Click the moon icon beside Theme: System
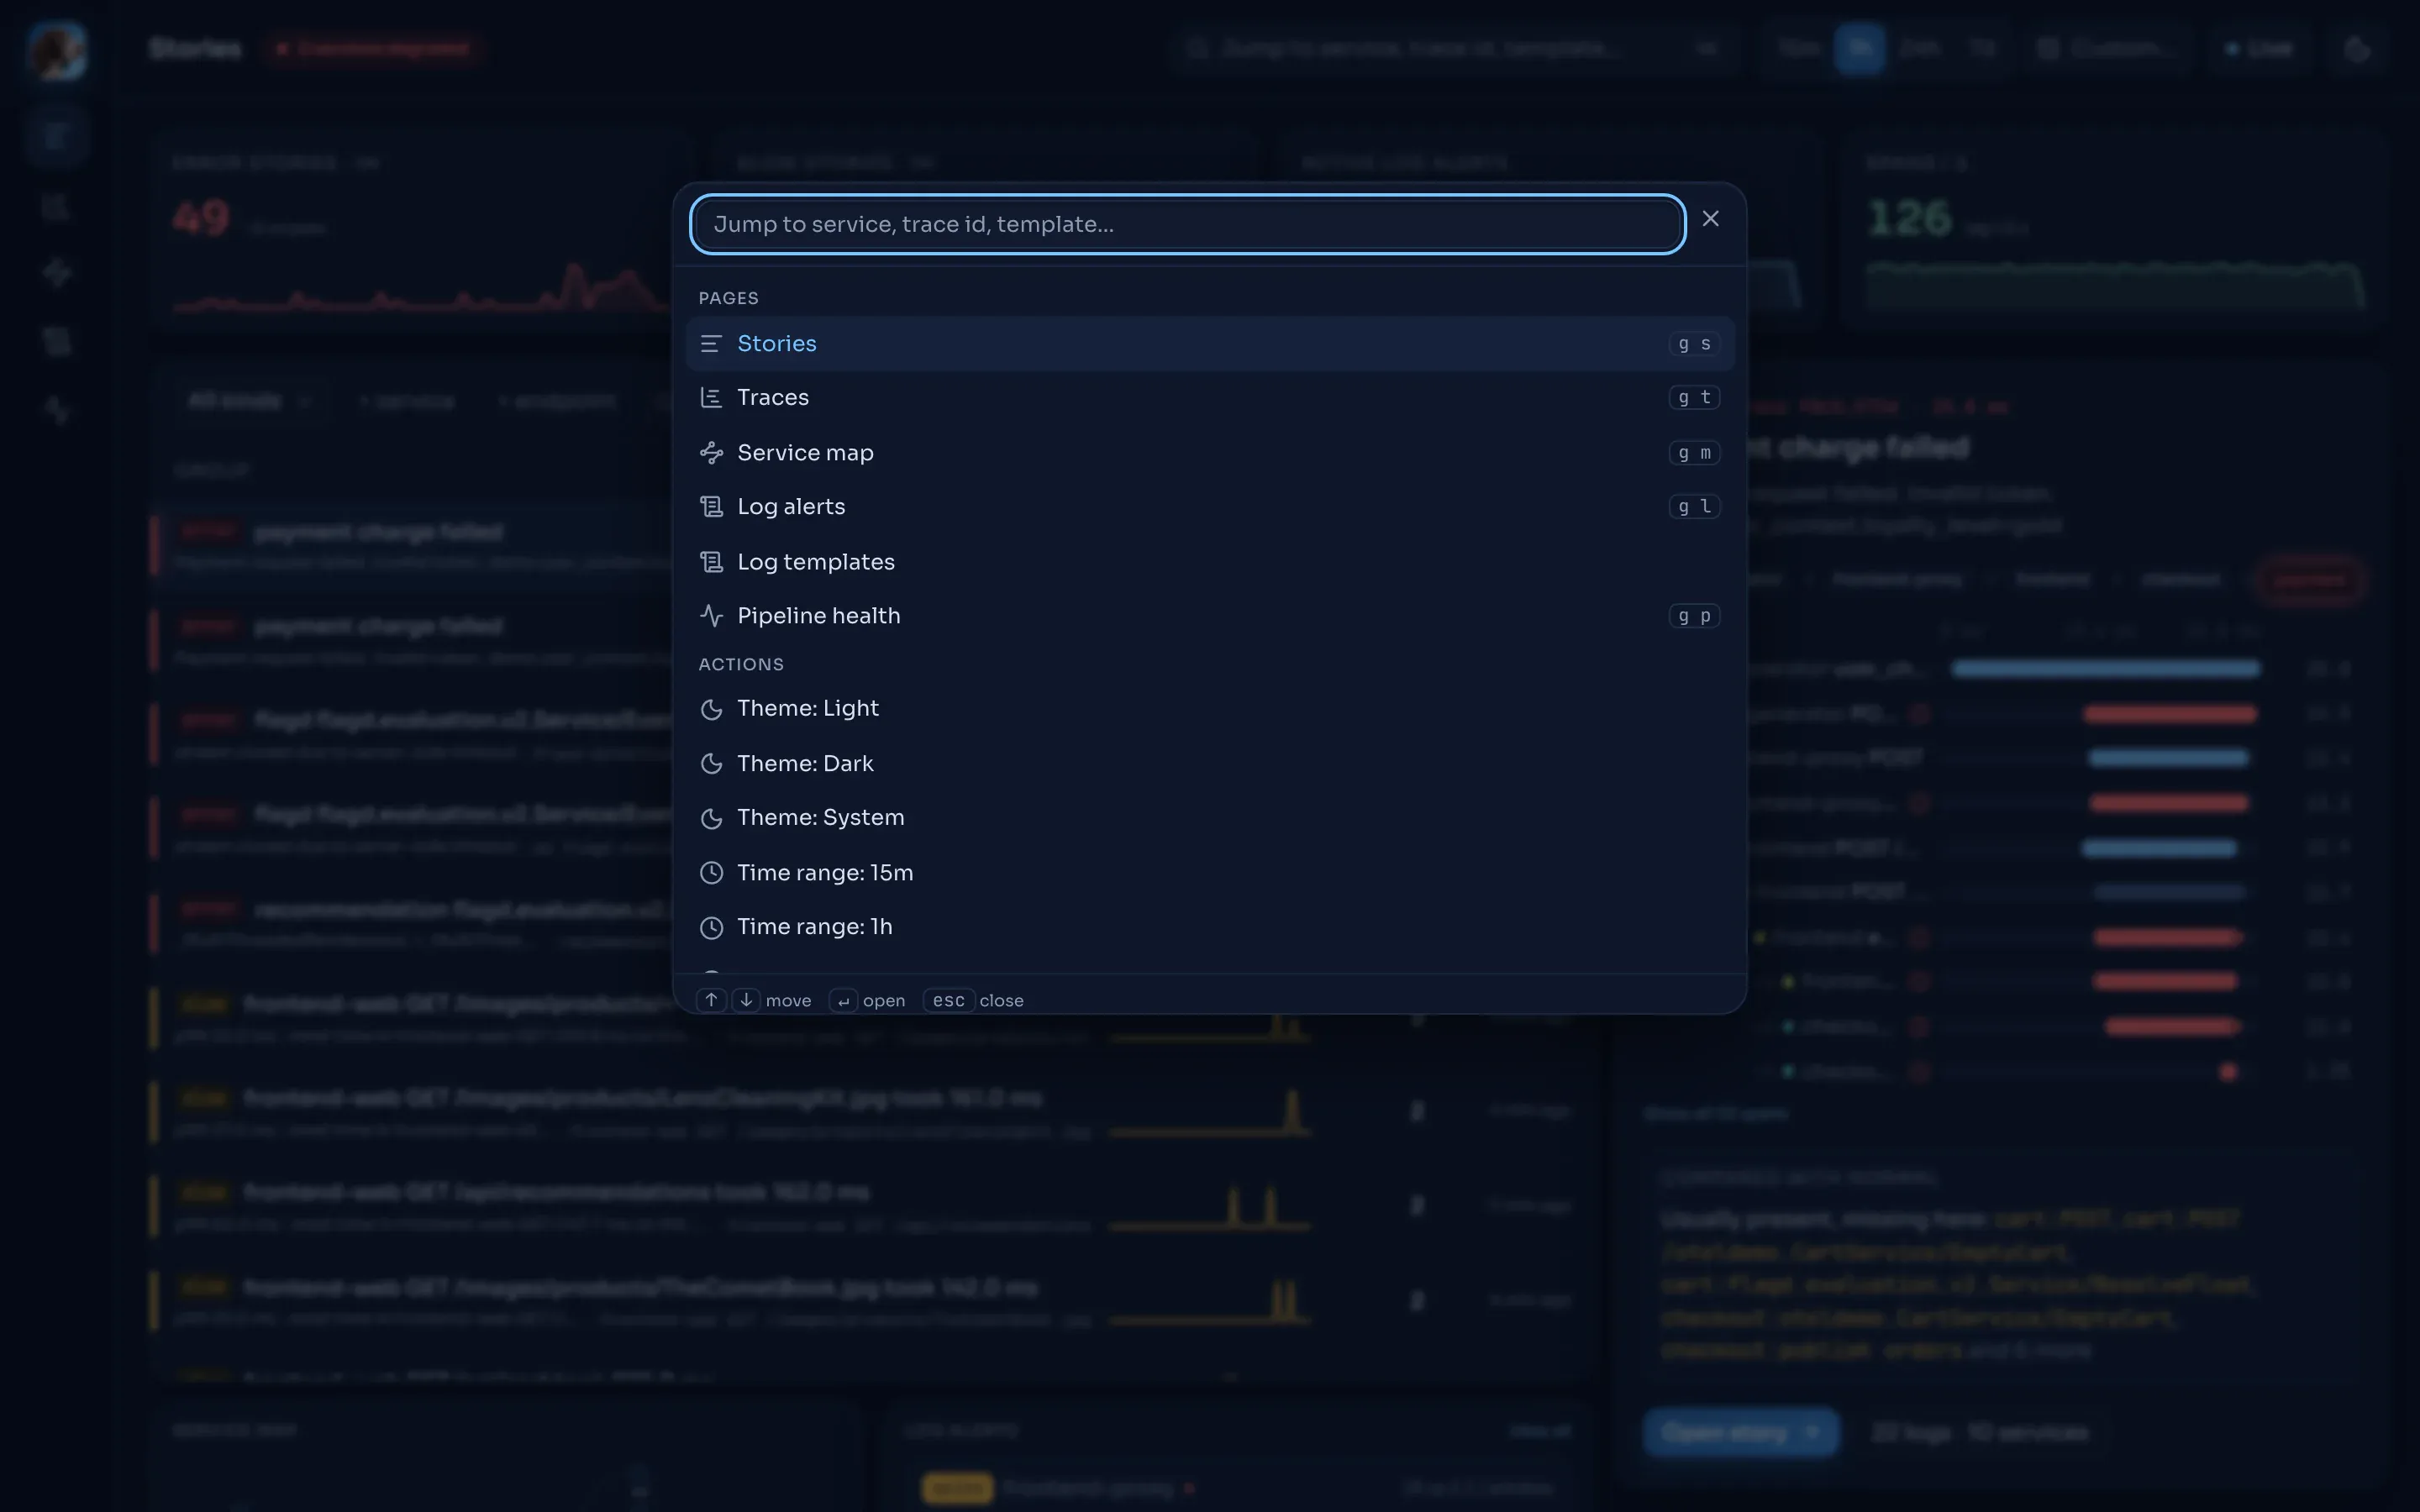Screen dimensions: 2420x1512 (x=711, y=818)
